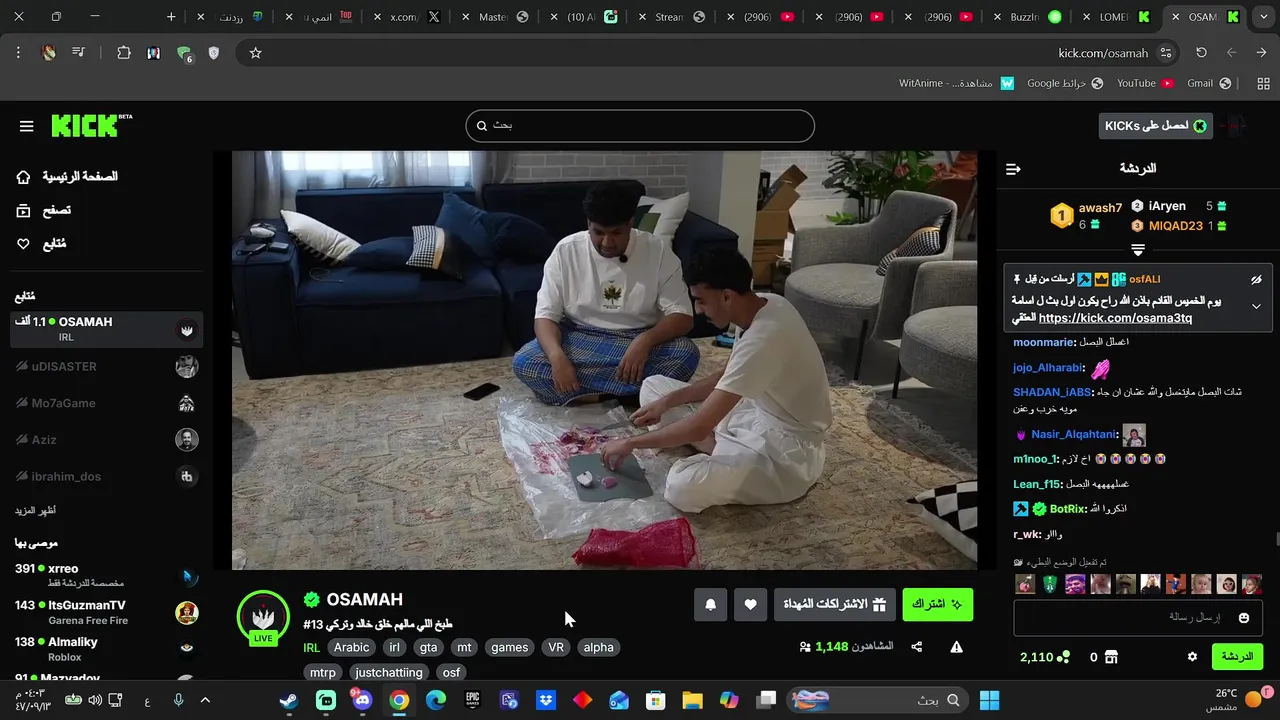Click 'أظهر المزيد' to show more followed channels
Viewport: 1280px width, 720px height.
35,510
